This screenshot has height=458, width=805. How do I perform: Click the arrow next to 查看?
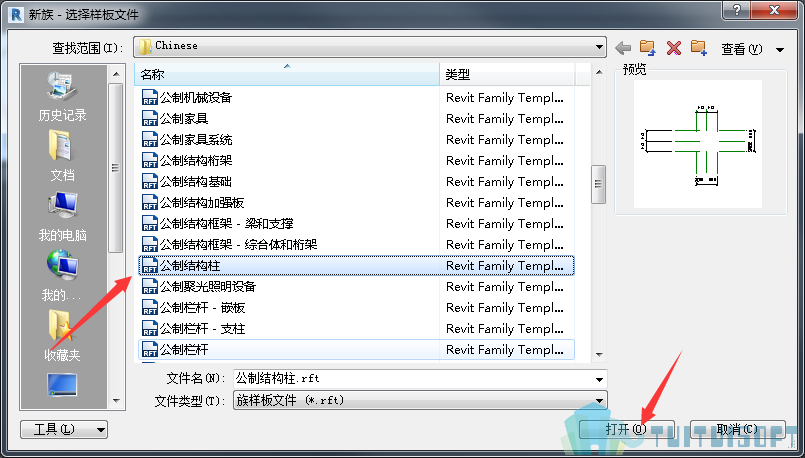click(x=780, y=50)
